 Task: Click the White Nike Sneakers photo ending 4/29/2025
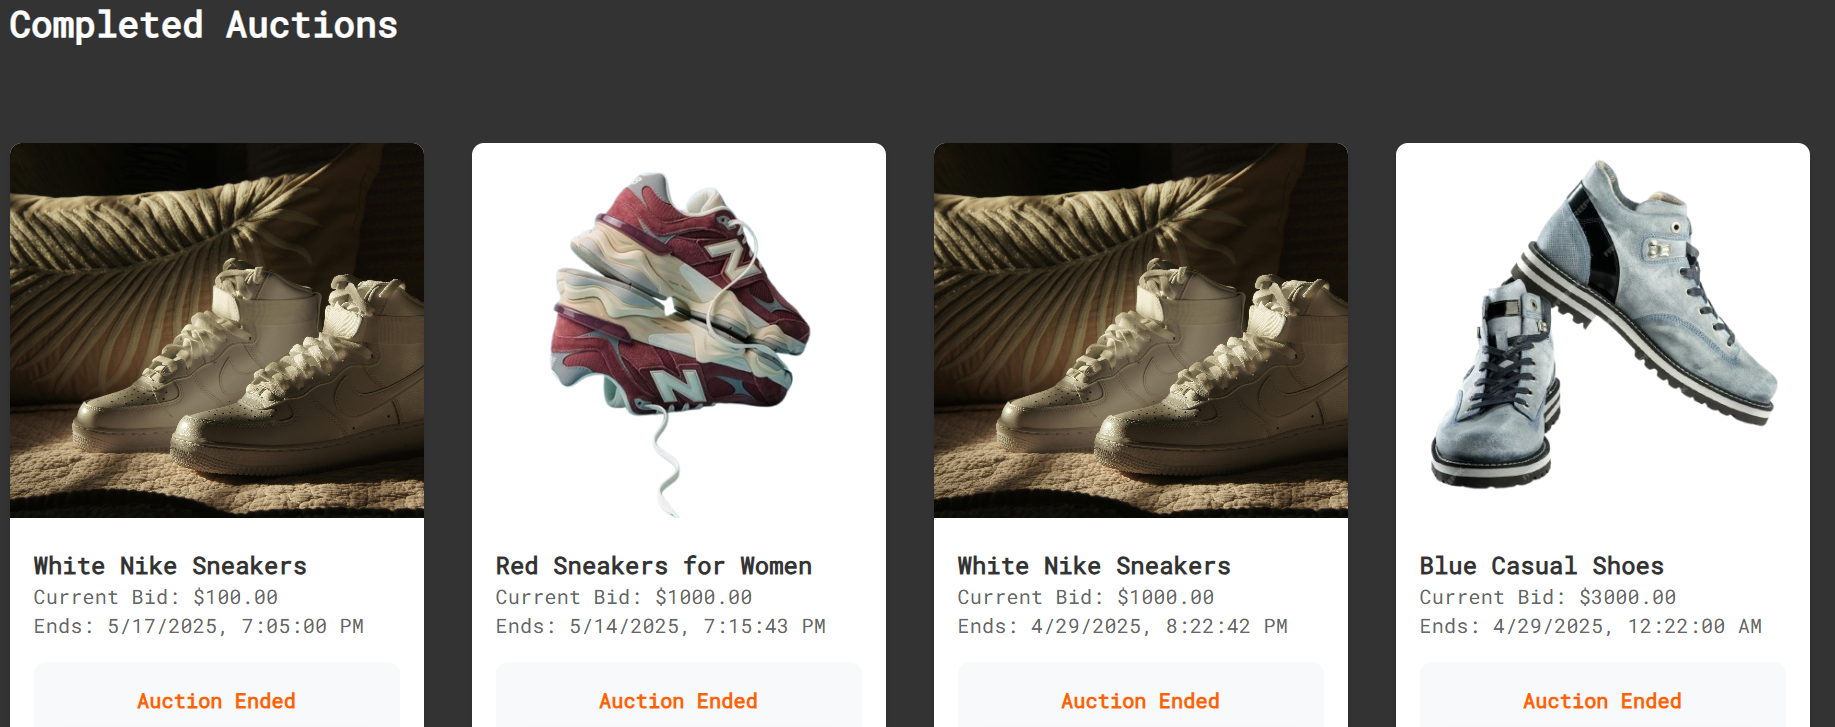point(1141,330)
